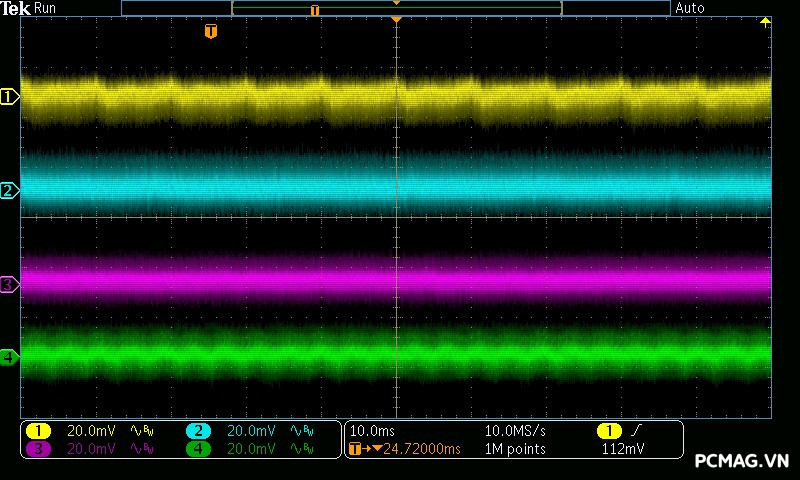Click the 10.0MS/s sample rate readout
800x480 pixels.
(515, 431)
